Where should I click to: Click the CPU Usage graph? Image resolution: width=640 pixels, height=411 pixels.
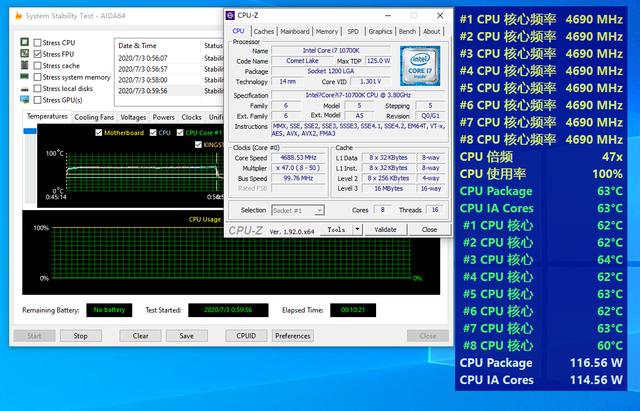click(x=231, y=252)
